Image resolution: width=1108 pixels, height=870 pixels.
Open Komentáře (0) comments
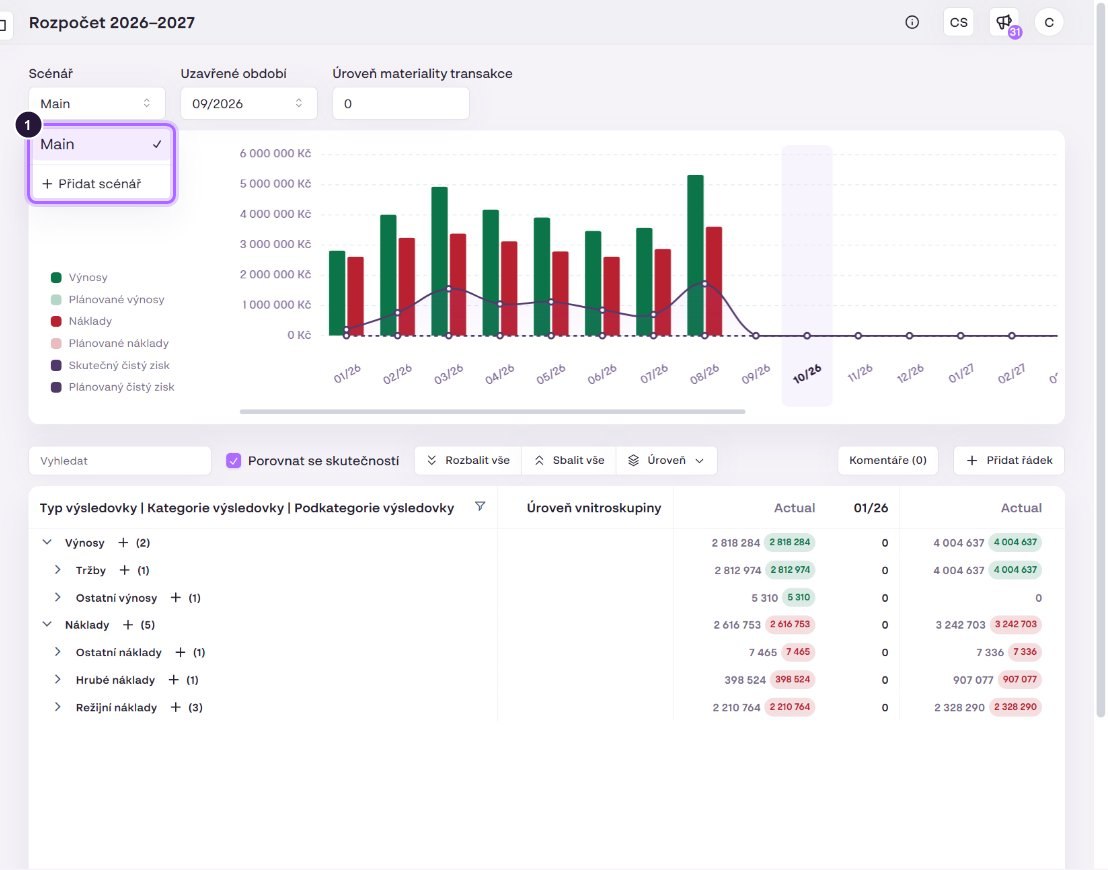888,461
